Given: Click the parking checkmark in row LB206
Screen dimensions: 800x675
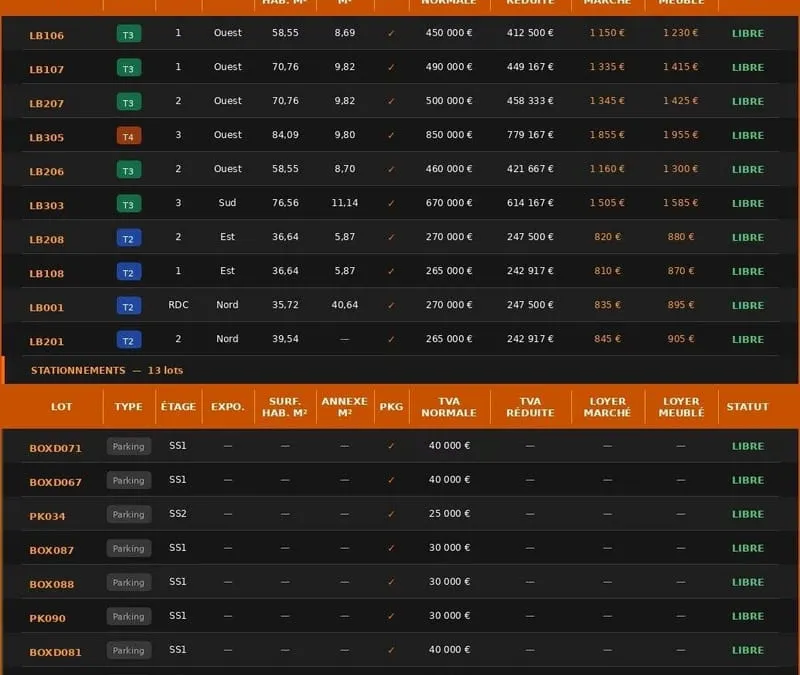Looking at the screenshot, I should [391, 169].
